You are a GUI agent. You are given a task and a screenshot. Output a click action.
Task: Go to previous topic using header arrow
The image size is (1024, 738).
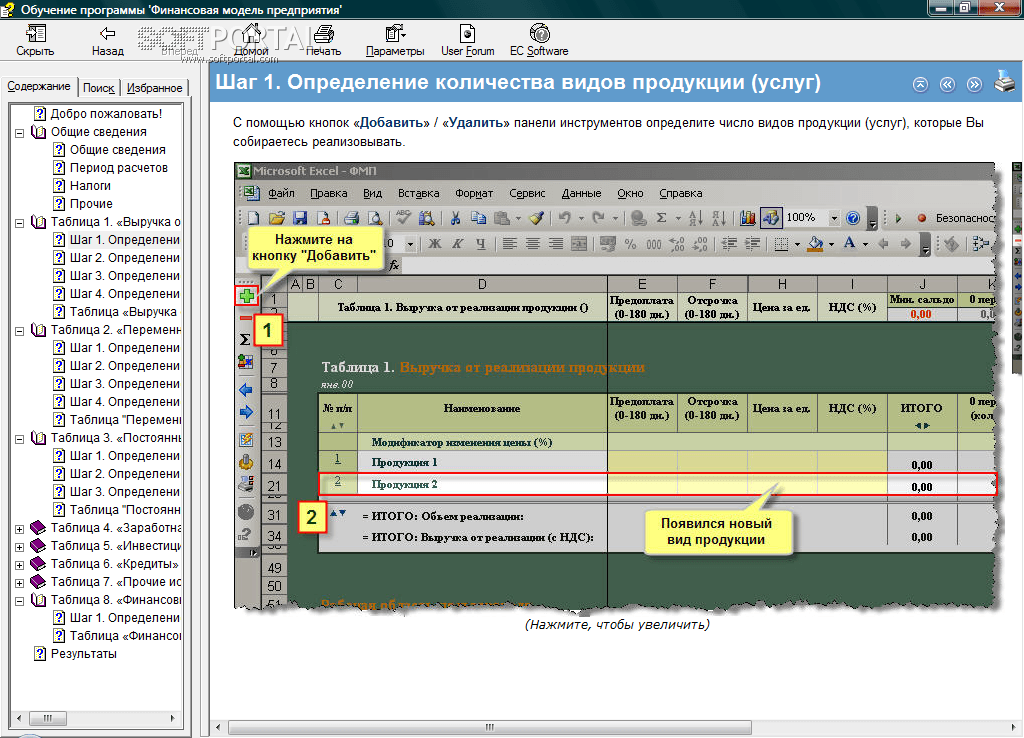click(x=946, y=85)
